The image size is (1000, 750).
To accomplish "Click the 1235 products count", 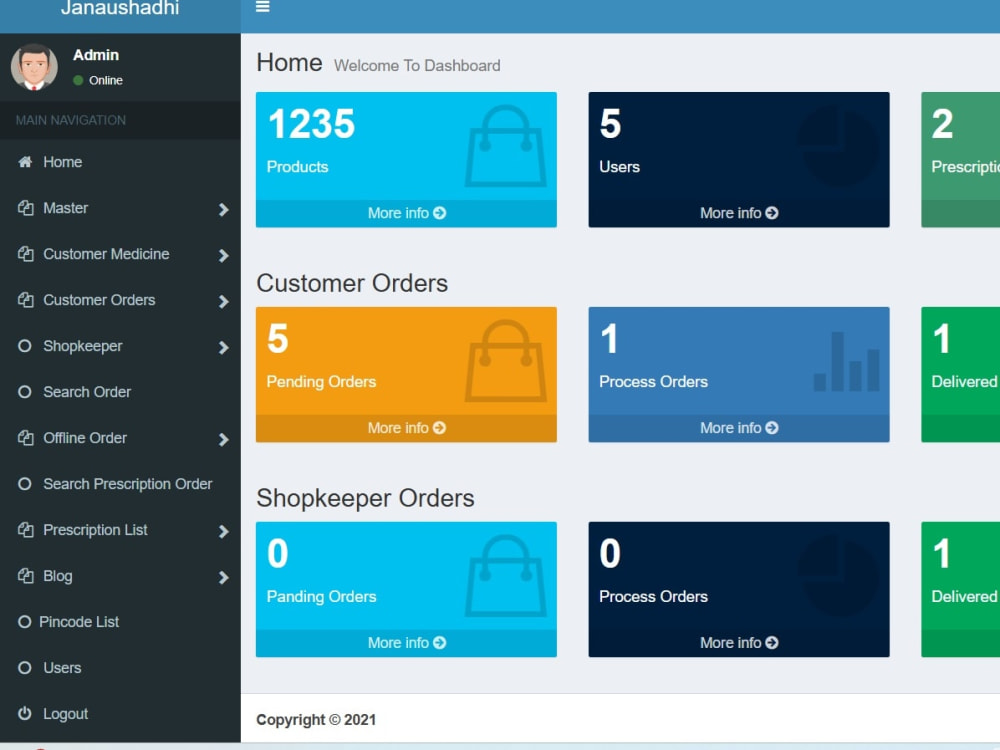I will 311,124.
